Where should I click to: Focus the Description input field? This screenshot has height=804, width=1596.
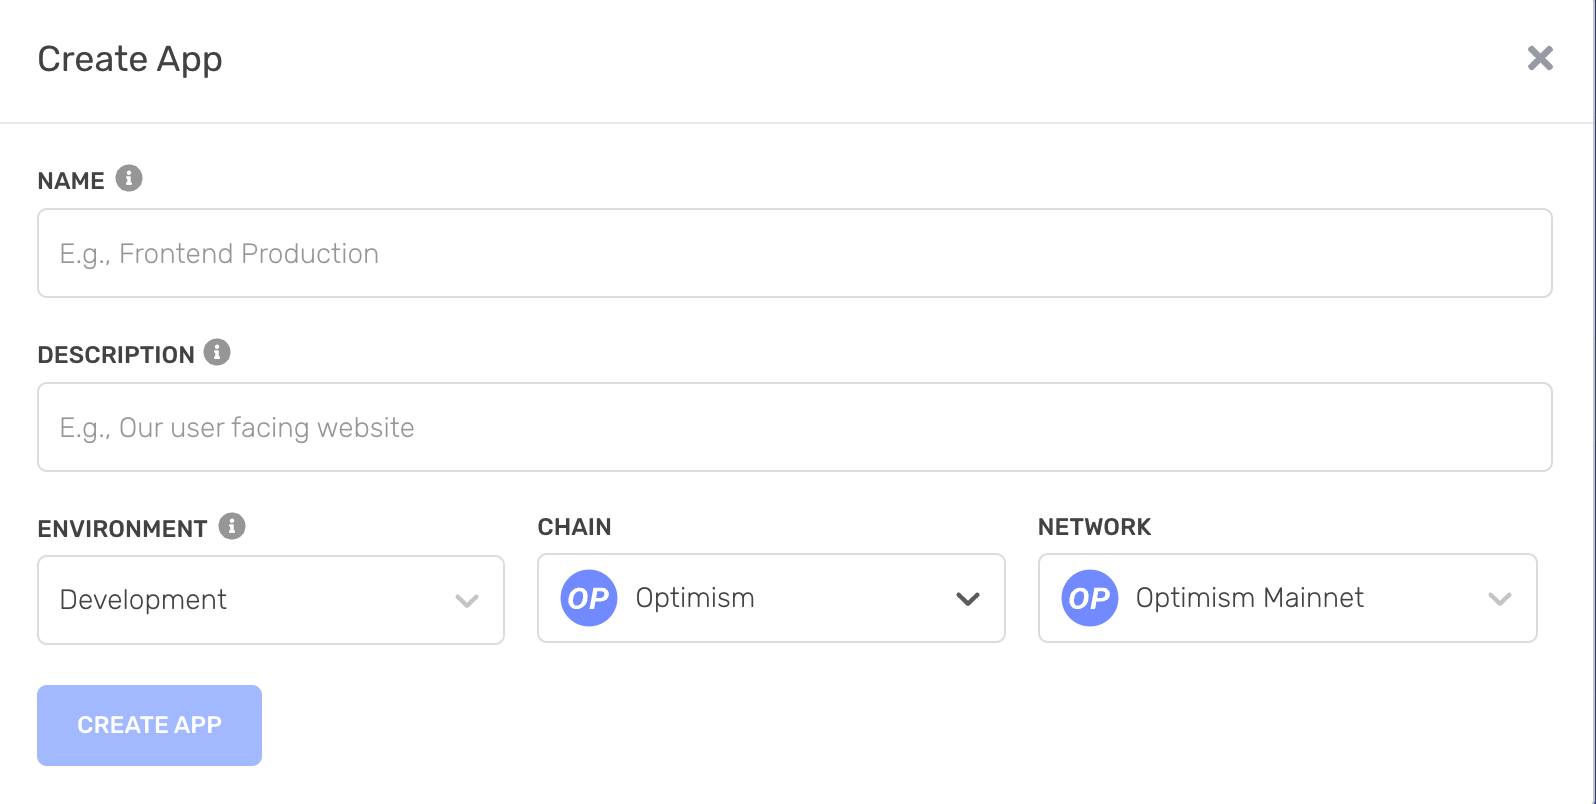(x=795, y=427)
